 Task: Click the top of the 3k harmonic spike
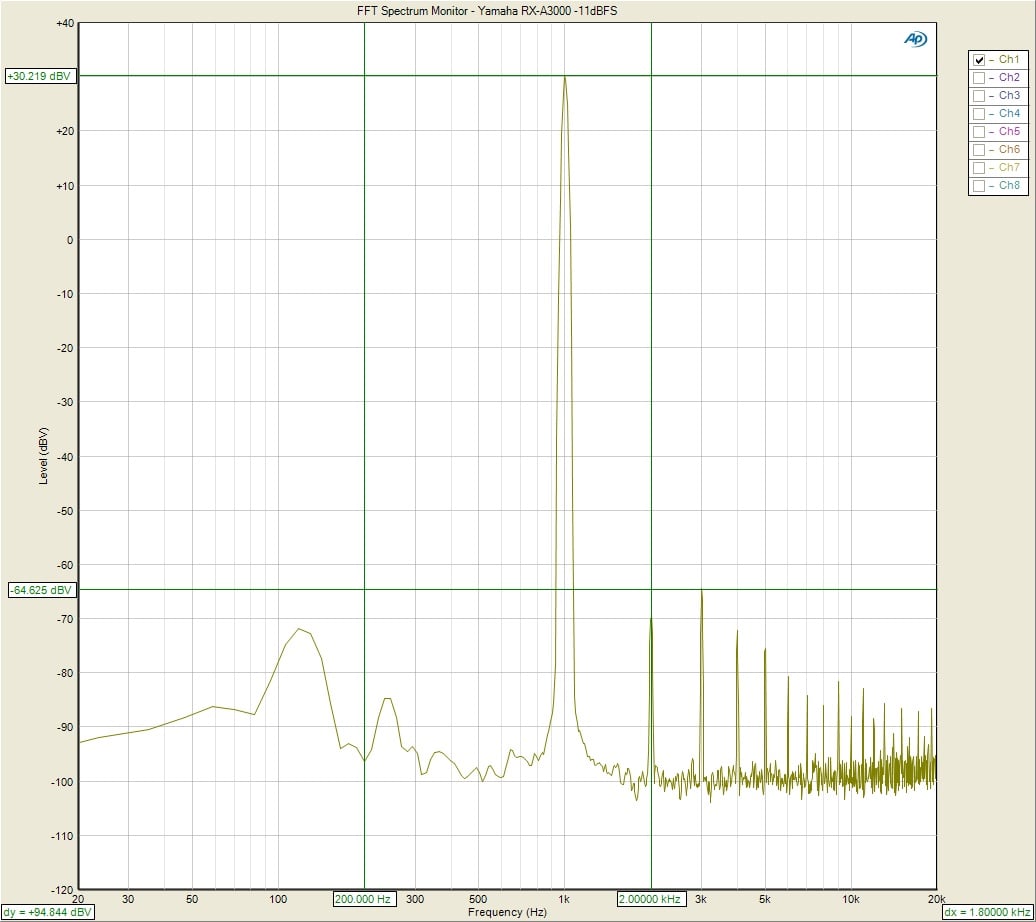(701, 591)
